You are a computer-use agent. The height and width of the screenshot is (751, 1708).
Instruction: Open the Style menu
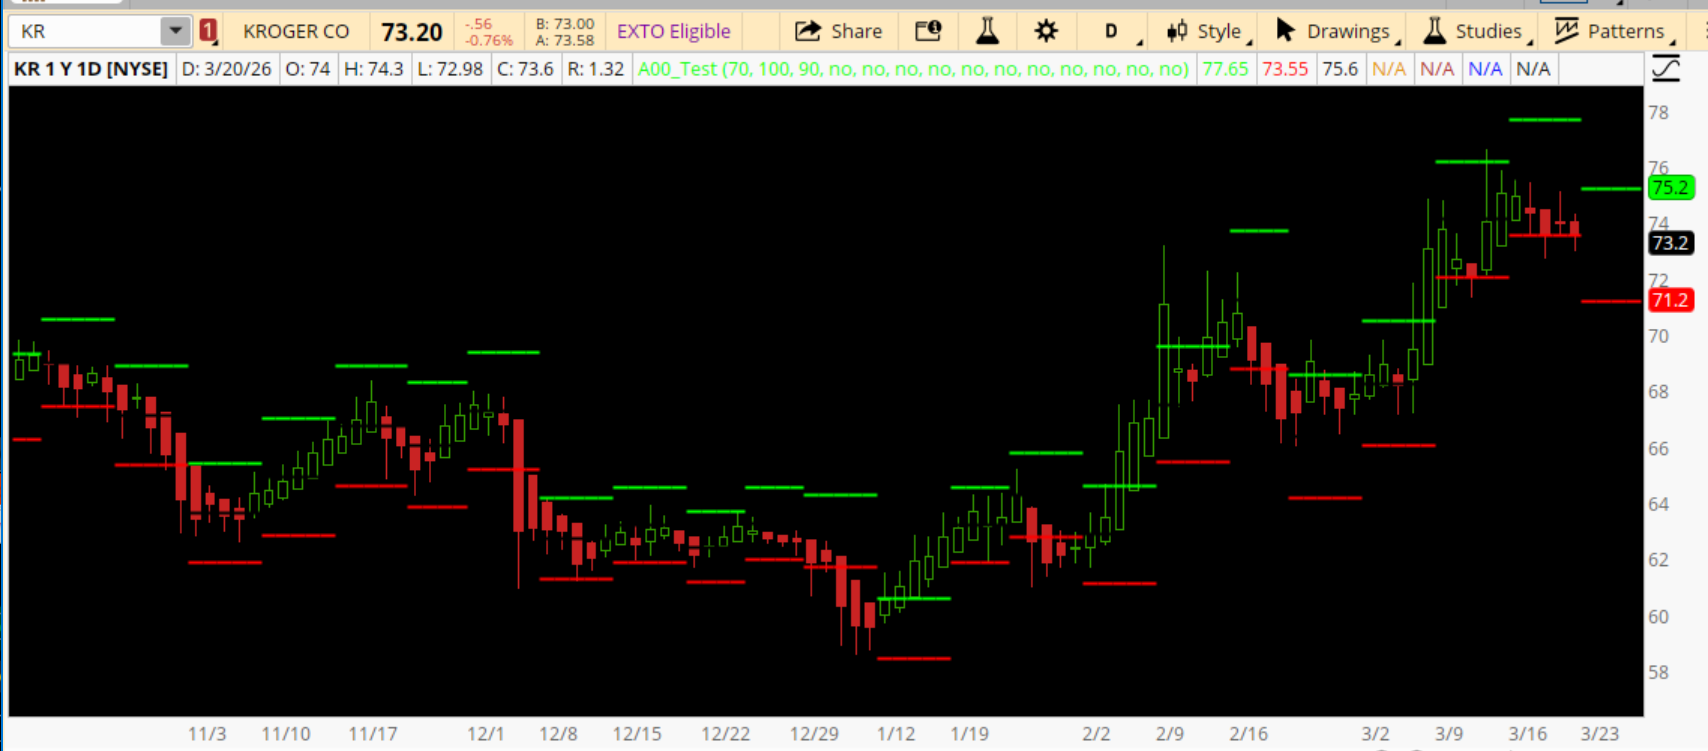[1206, 31]
